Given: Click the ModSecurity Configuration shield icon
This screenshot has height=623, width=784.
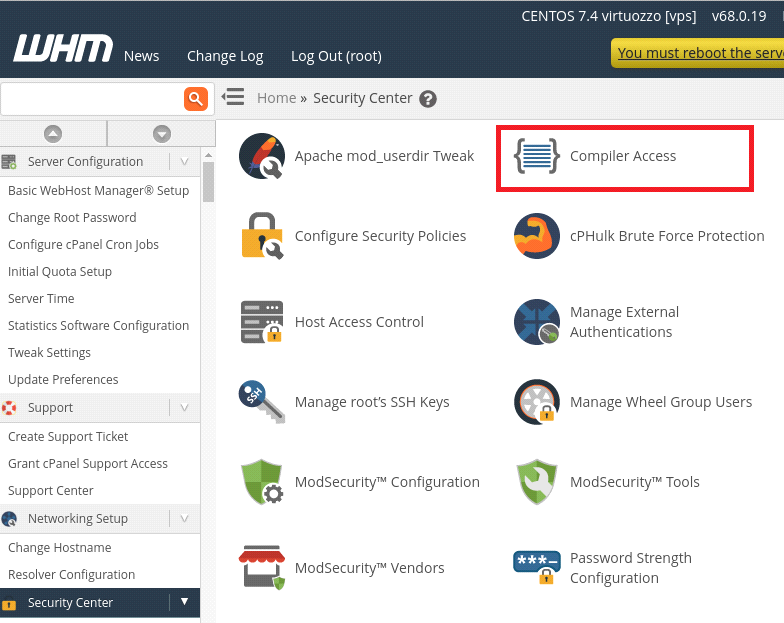Looking at the screenshot, I should [x=262, y=482].
